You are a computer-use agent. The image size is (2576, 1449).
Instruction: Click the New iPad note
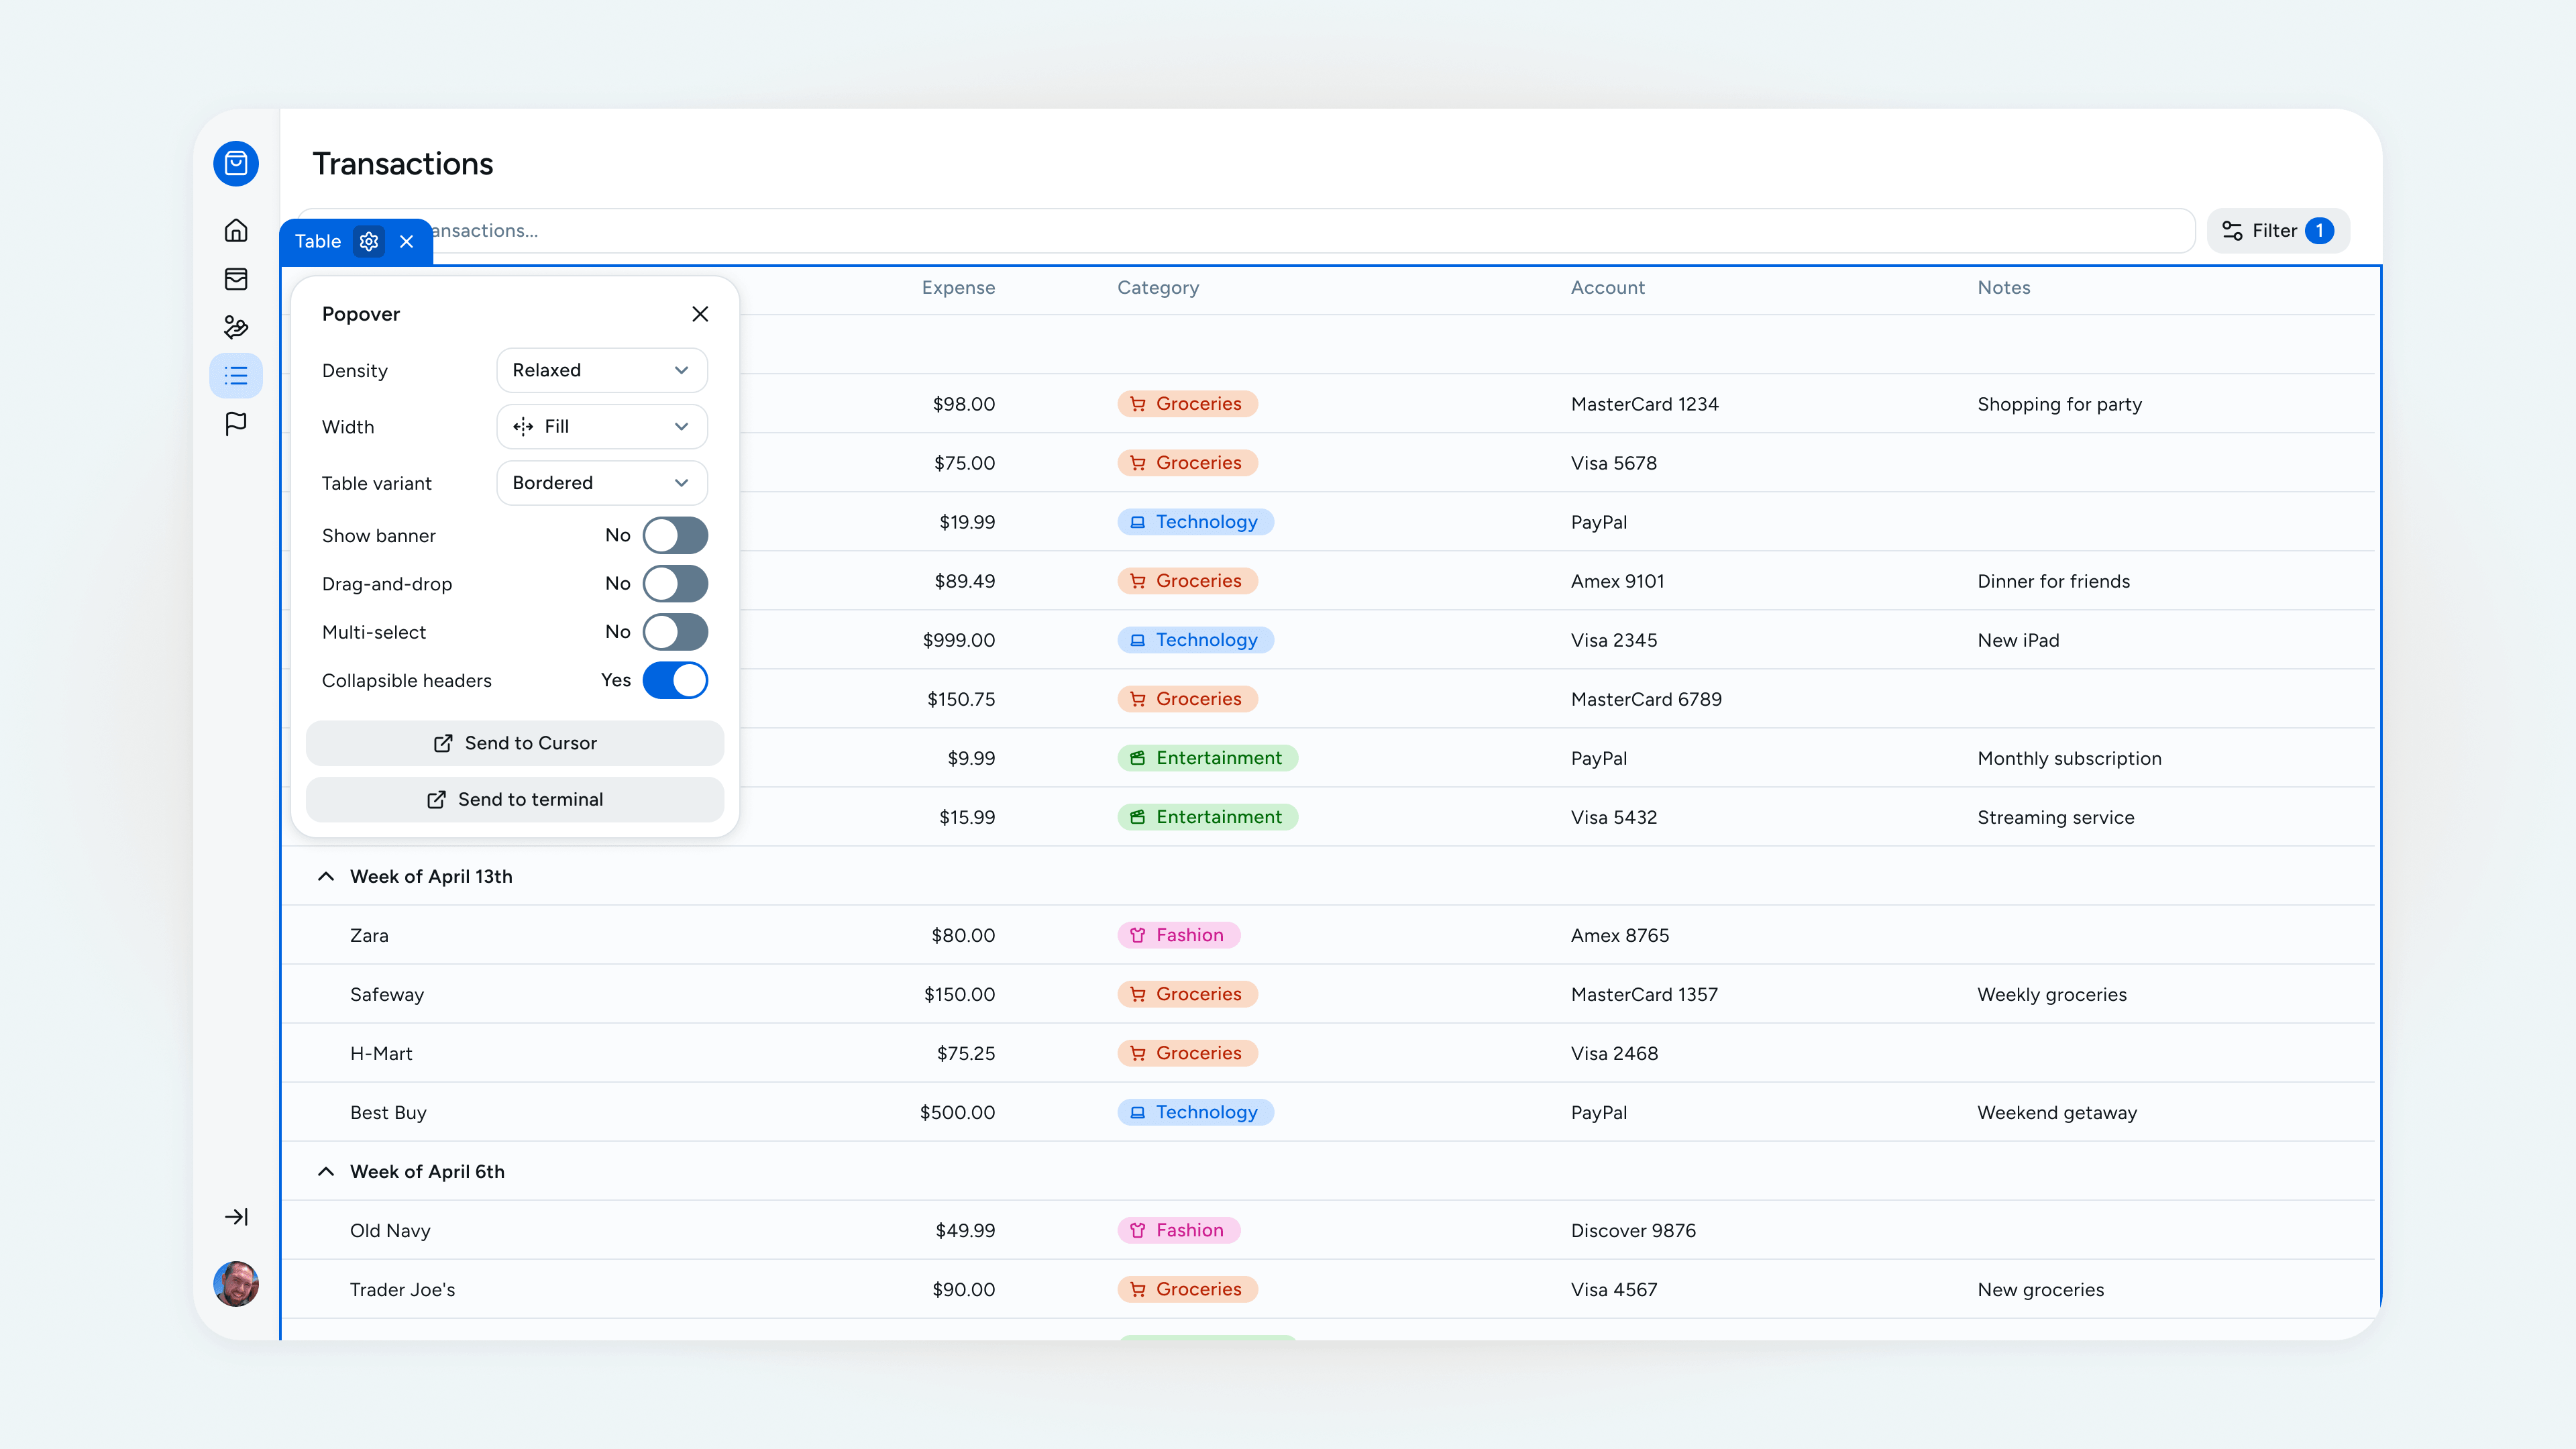(x=2018, y=641)
